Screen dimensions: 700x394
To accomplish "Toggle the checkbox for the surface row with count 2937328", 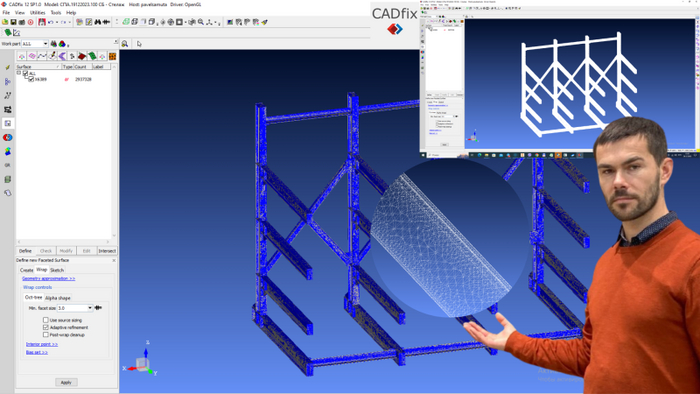I will tap(31, 79).
